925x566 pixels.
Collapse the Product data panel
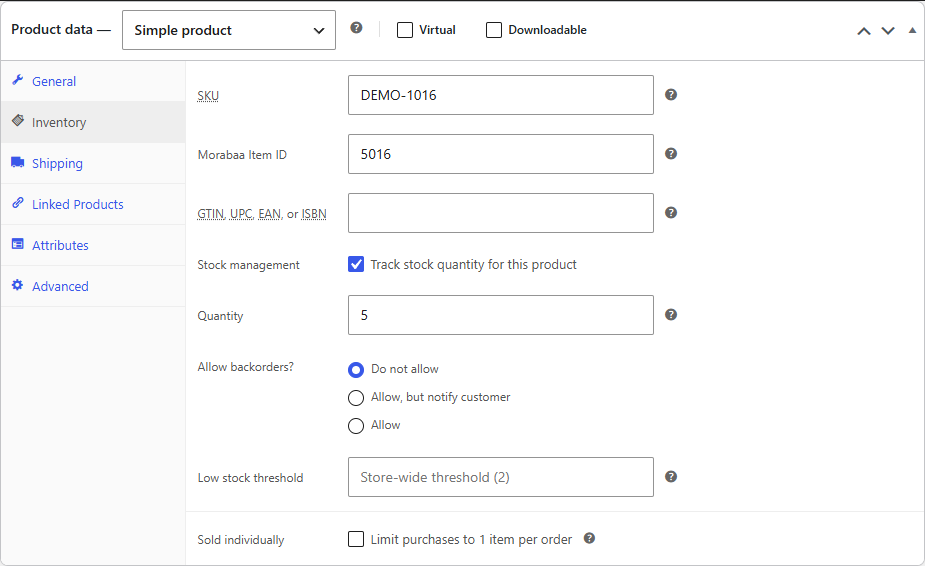pyautogui.click(x=912, y=31)
